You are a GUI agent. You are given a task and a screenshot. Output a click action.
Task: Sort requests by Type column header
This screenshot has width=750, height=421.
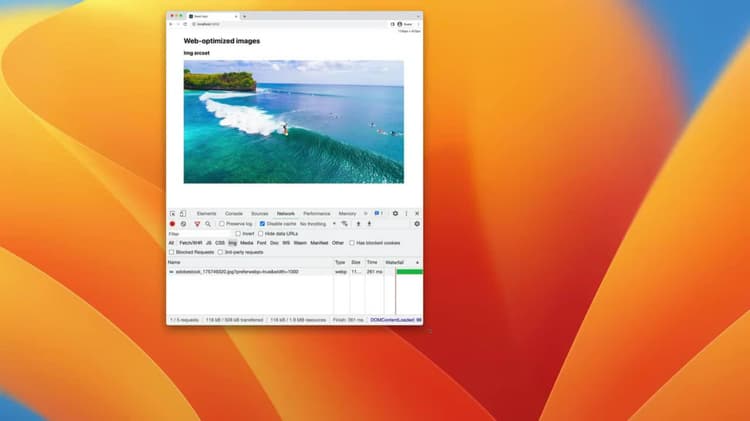click(x=341, y=263)
